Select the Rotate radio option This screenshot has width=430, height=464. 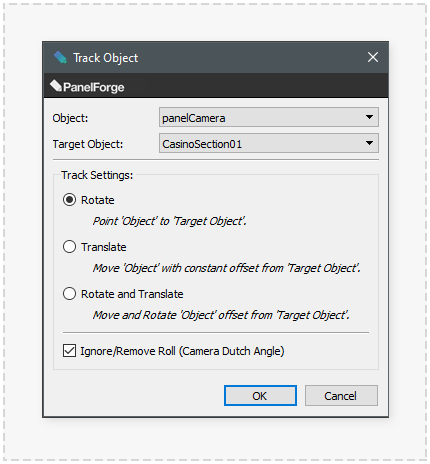point(69,200)
